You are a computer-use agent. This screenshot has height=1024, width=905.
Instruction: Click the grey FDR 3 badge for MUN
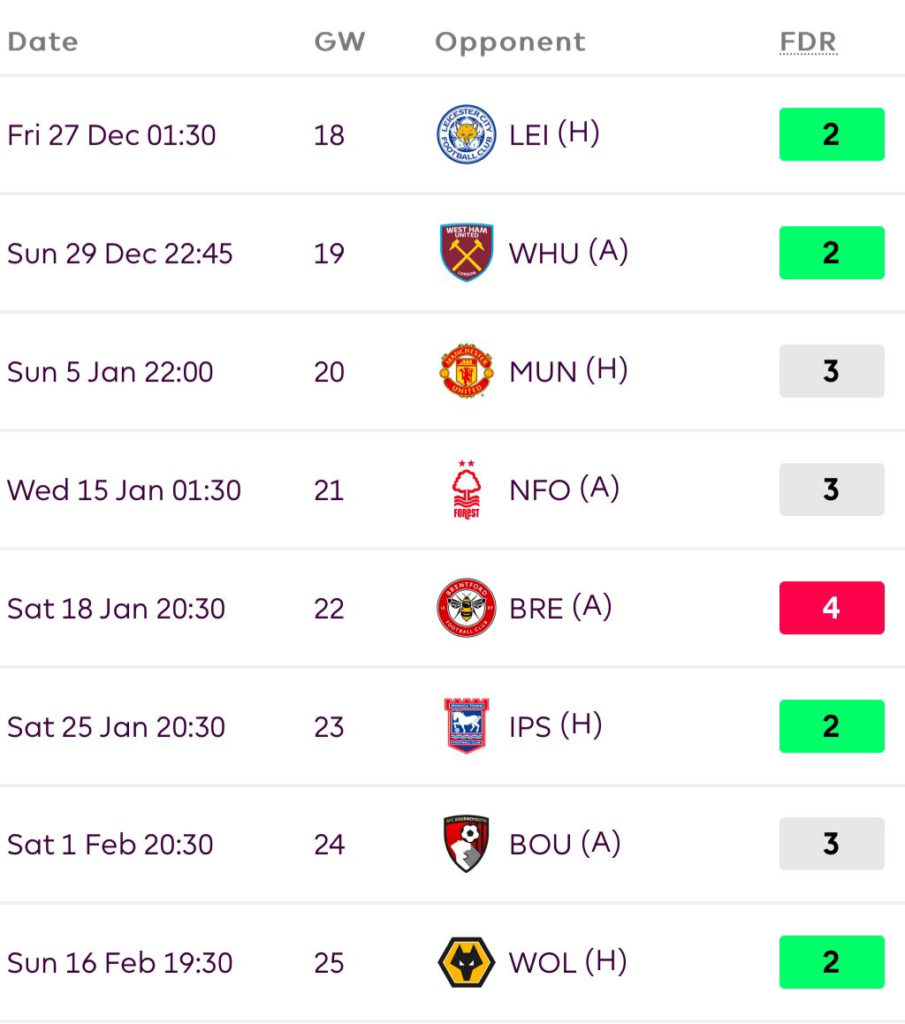(831, 372)
